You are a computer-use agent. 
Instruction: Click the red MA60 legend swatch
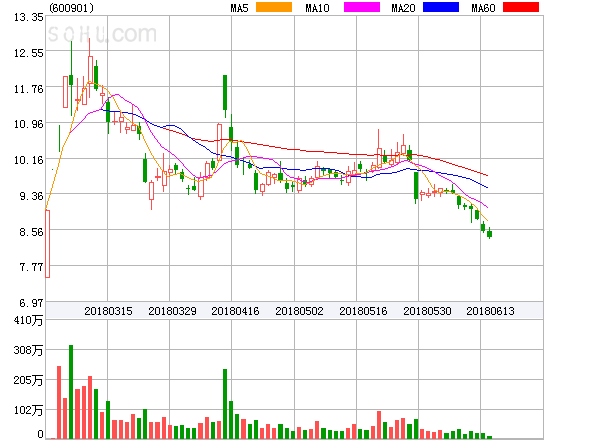click(x=521, y=7)
